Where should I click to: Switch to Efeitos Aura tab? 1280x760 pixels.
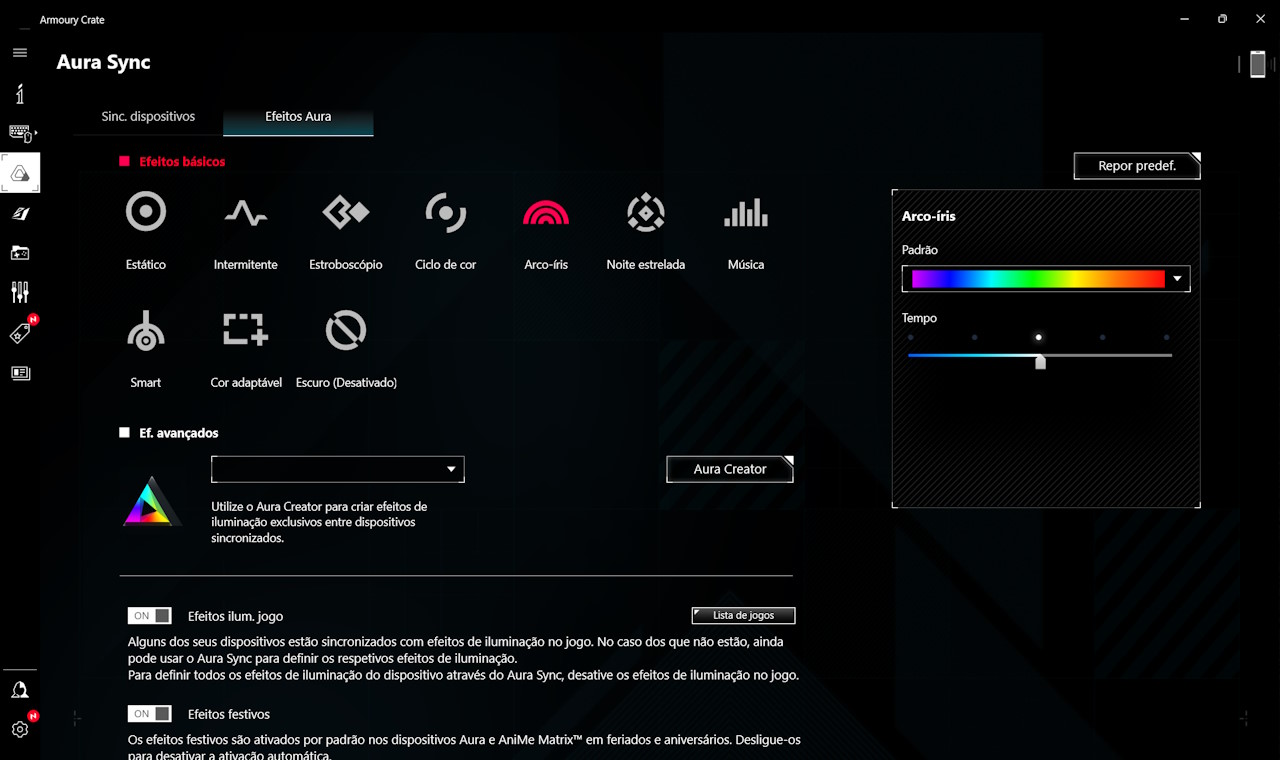[298, 116]
